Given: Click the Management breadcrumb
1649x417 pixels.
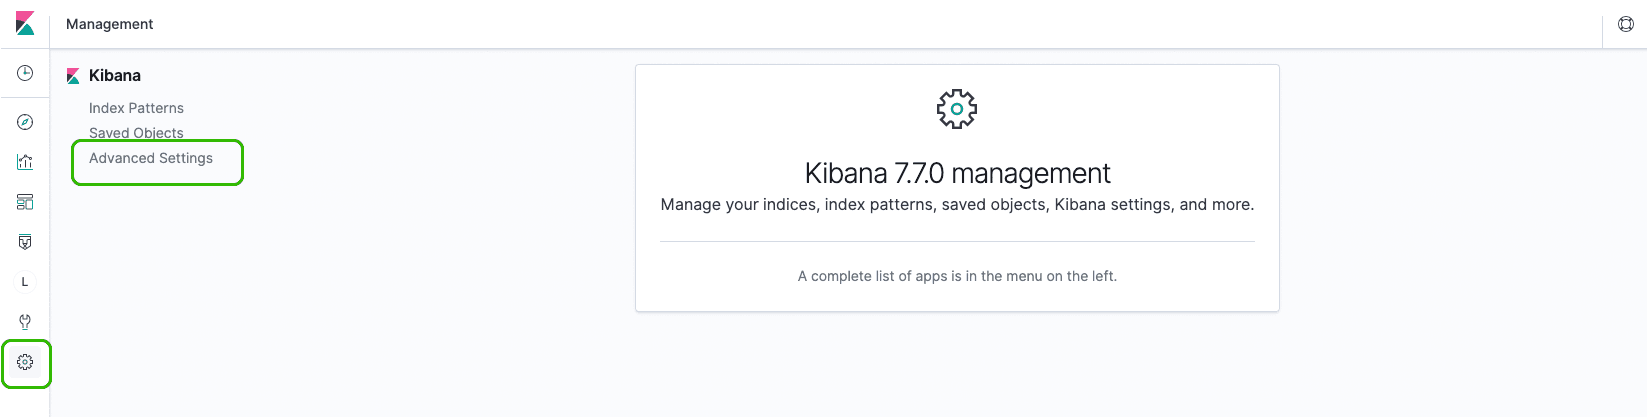Looking at the screenshot, I should point(110,24).
